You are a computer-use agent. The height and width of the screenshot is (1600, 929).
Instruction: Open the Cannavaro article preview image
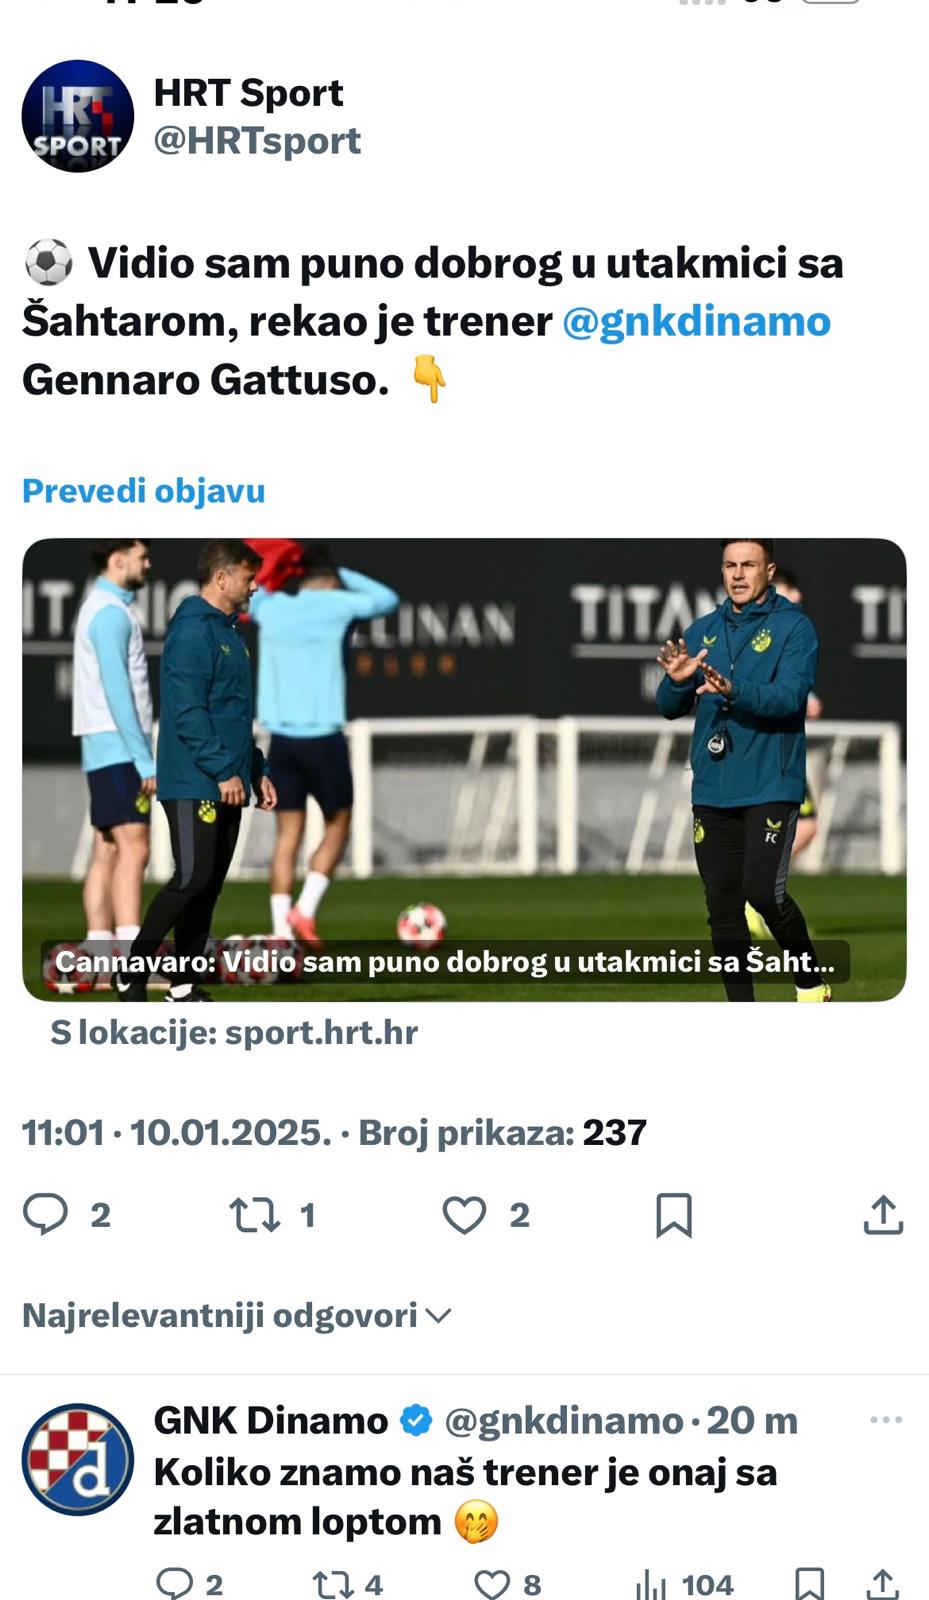click(464, 770)
